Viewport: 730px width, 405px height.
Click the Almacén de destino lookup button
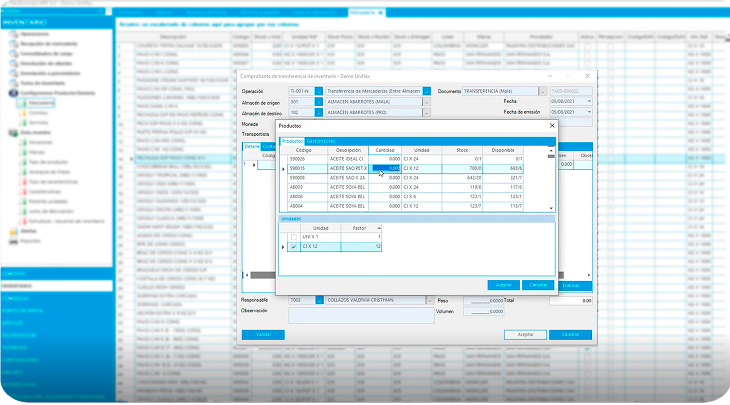(319, 112)
